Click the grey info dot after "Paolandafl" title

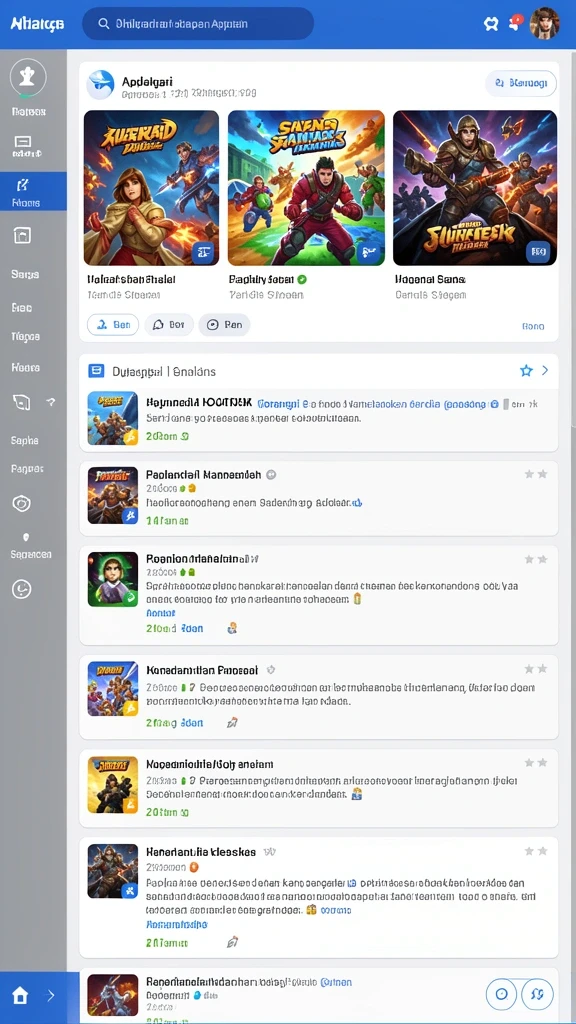point(272,475)
